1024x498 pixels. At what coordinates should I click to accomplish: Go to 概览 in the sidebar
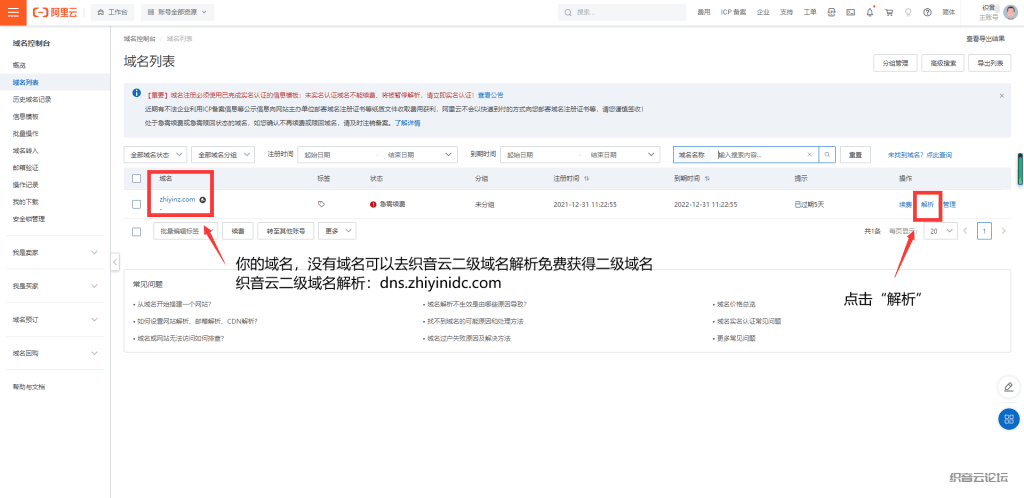pyautogui.click(x=19, y=65)
